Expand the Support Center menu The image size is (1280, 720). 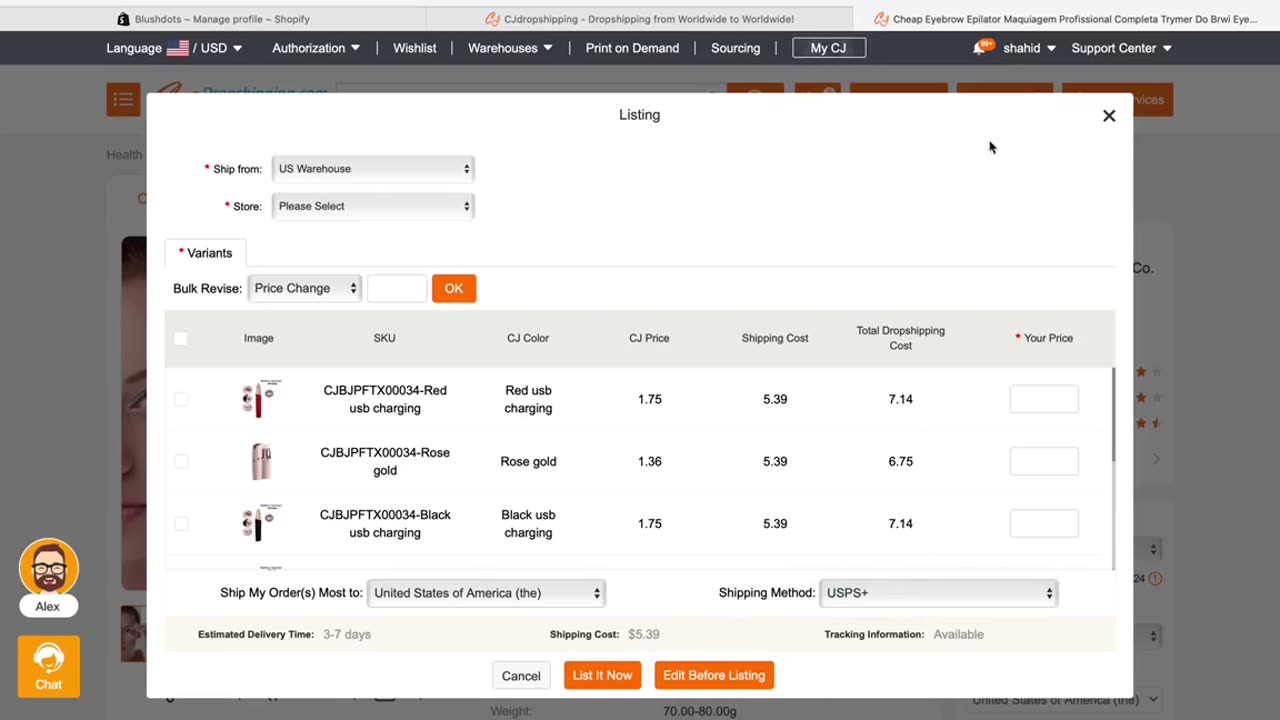(x=1121, y=48)
